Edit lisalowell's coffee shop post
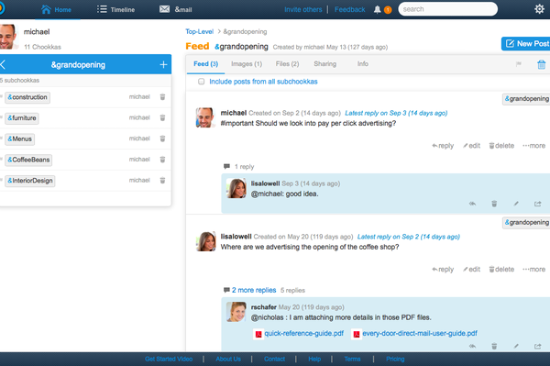 point(471,269)
